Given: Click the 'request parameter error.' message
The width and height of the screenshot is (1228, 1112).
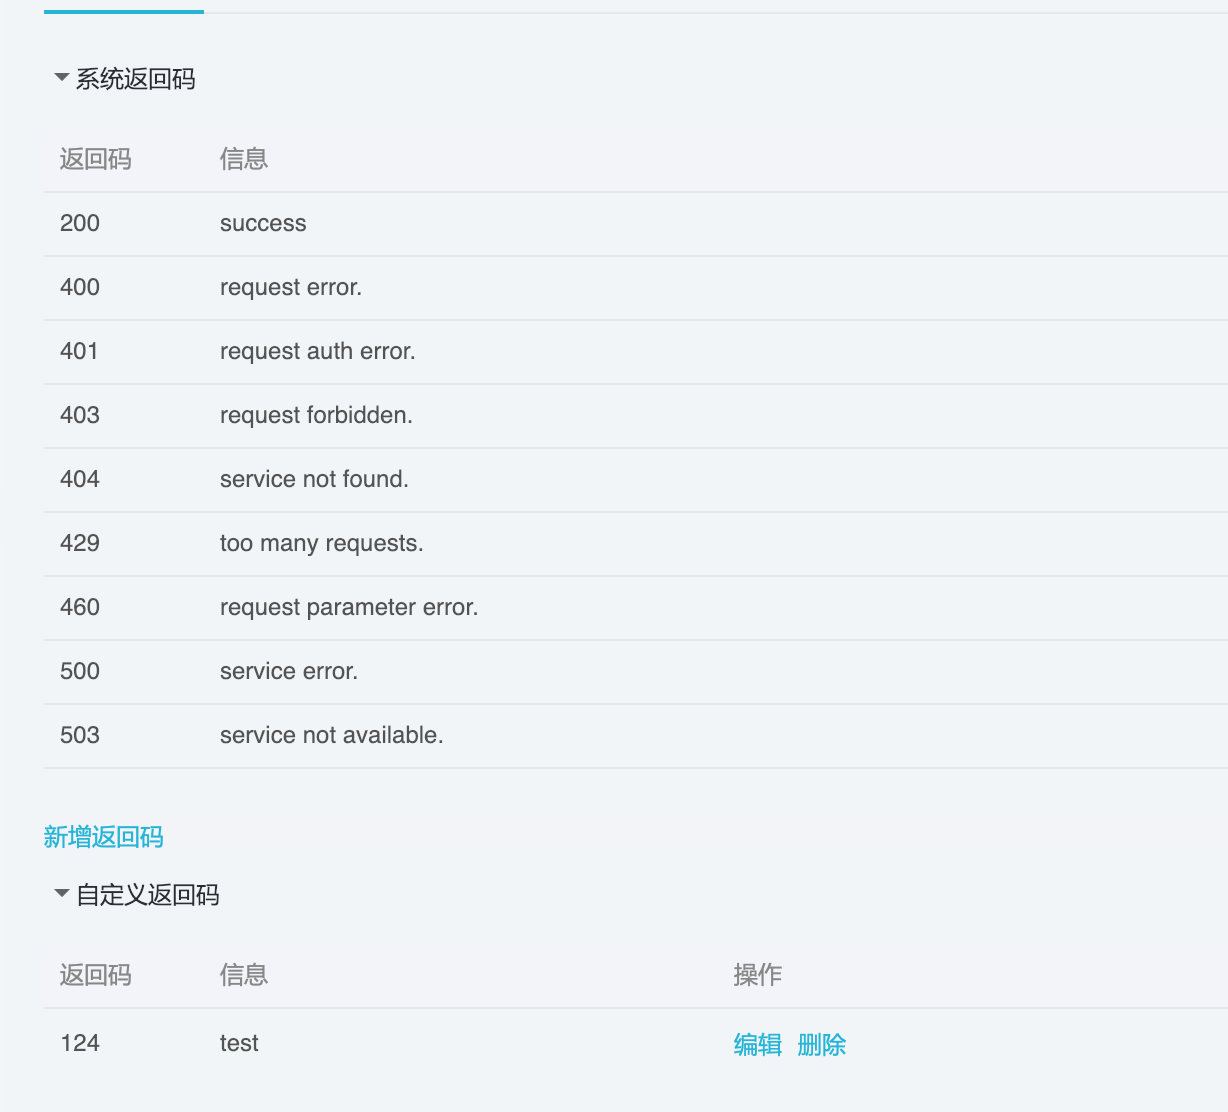Looking at the screenshot, I should click(348, 607).
